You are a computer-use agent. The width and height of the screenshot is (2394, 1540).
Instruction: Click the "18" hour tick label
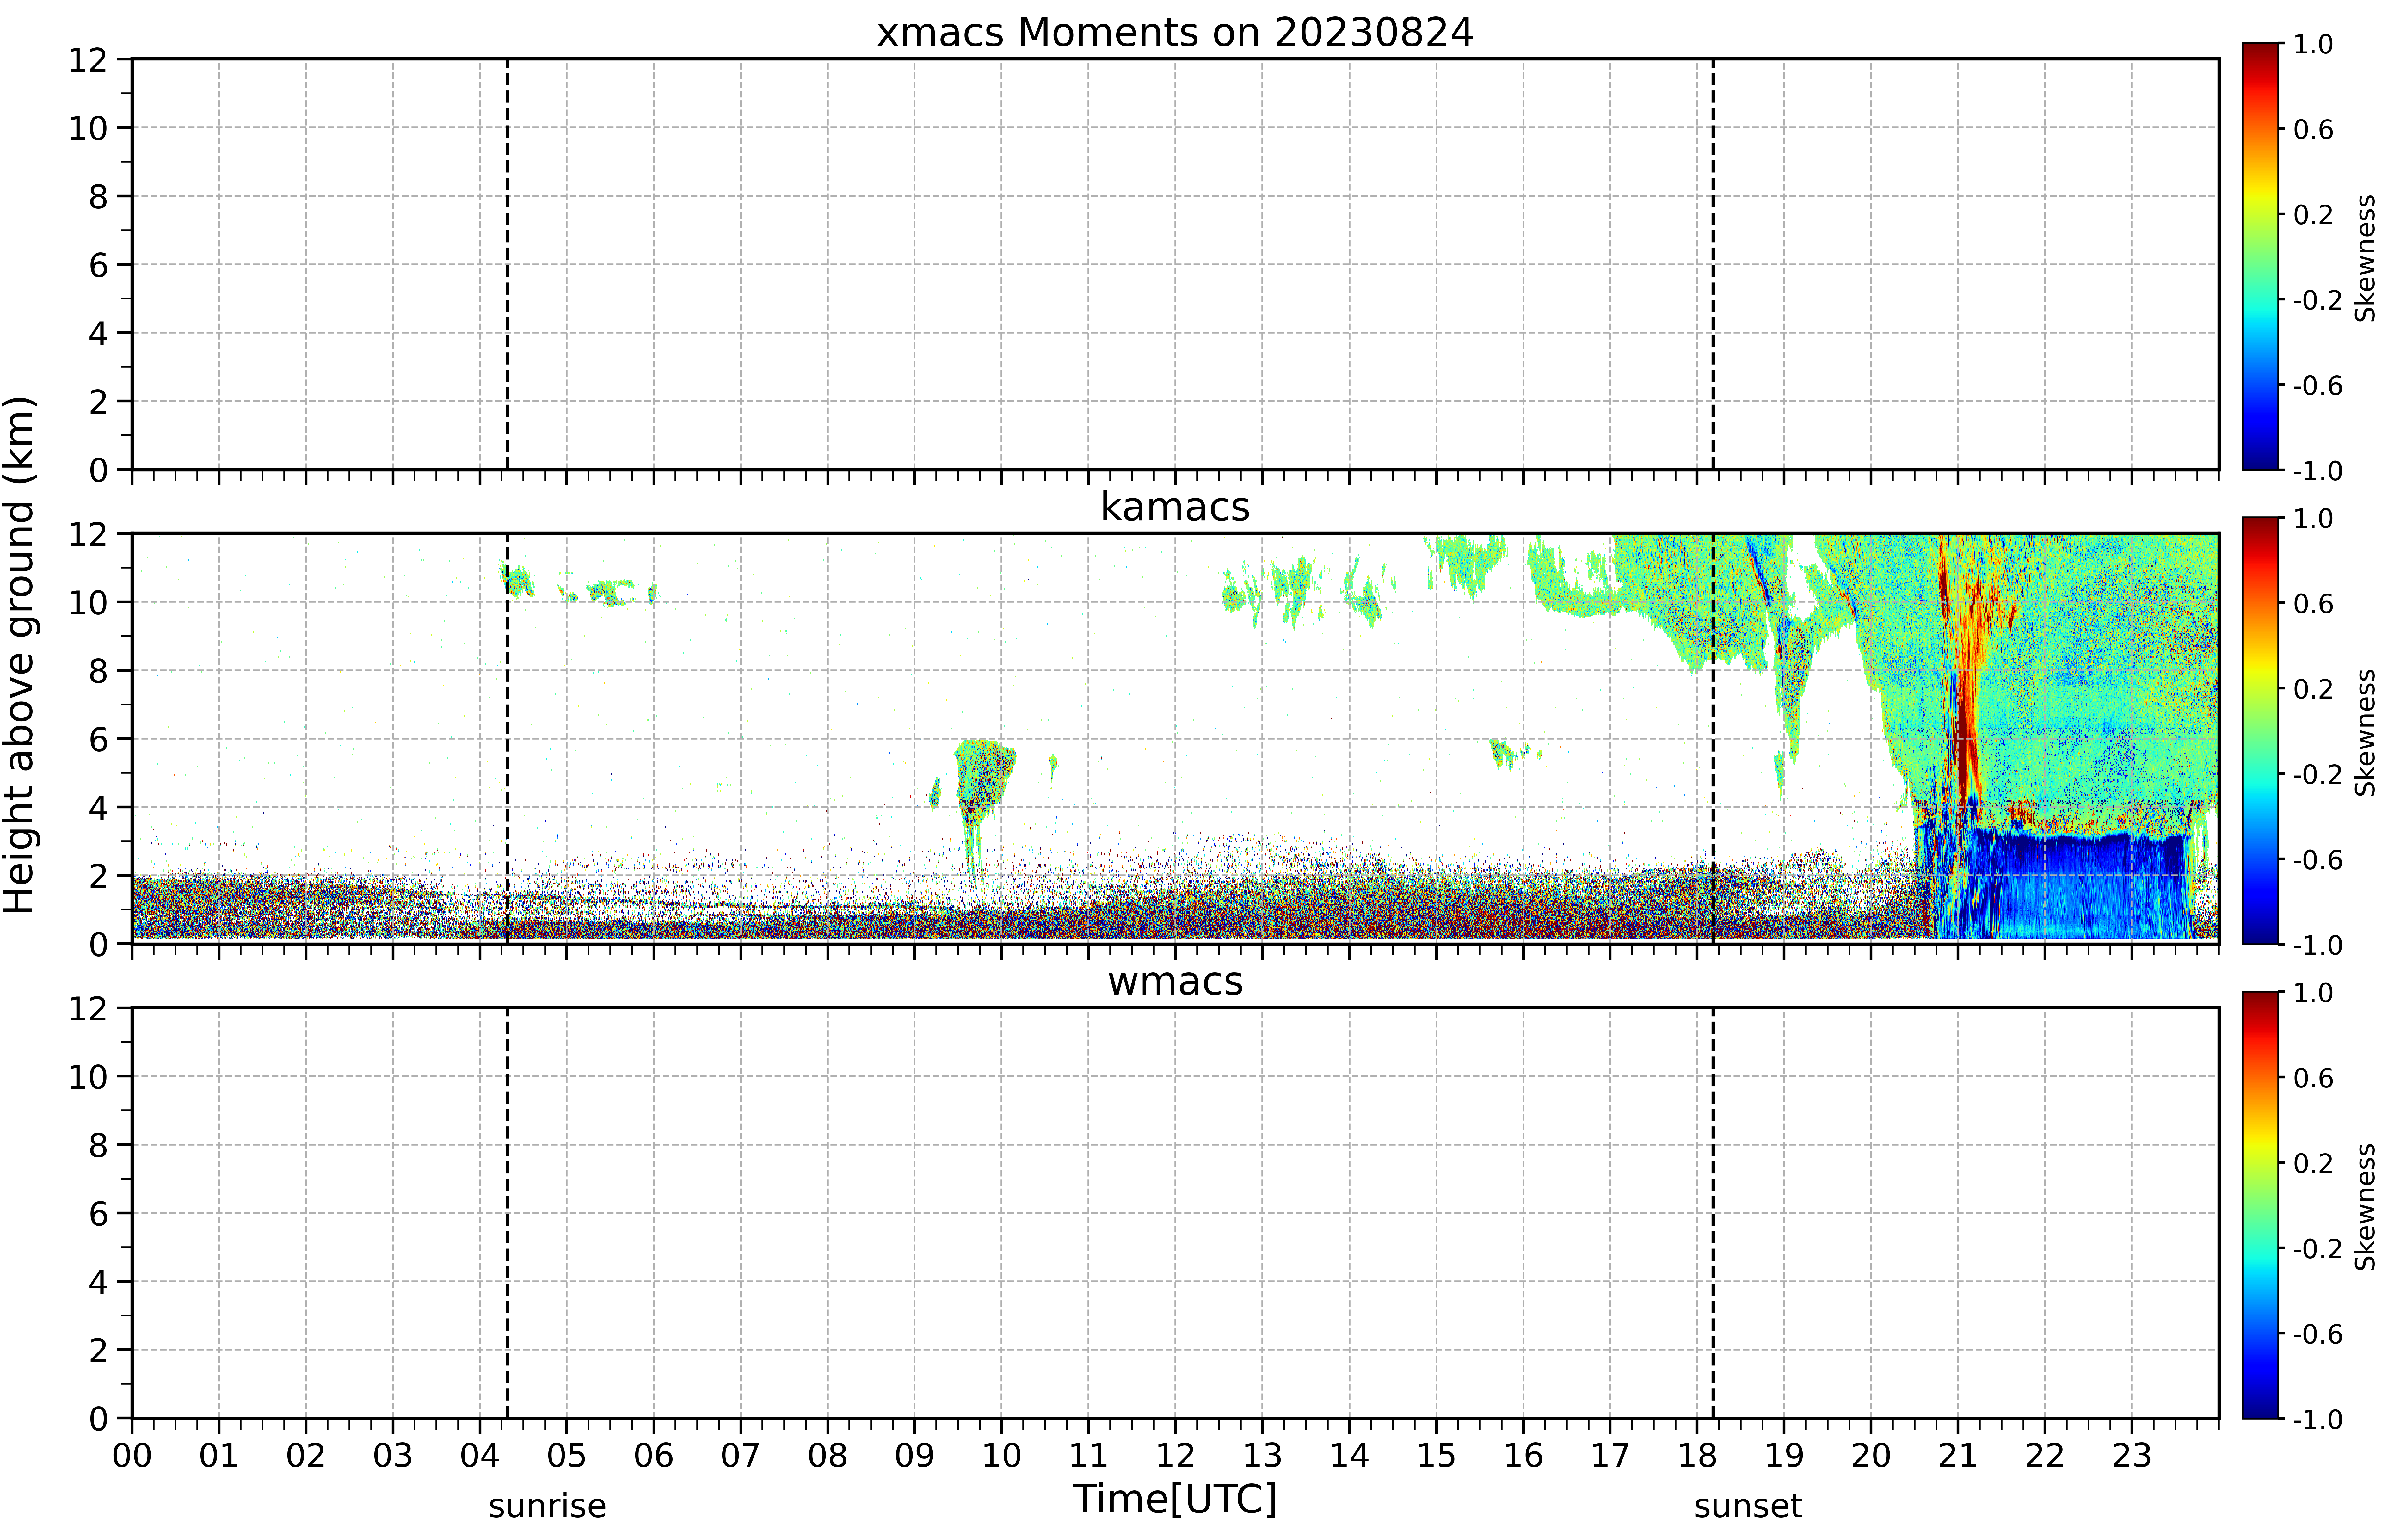click(x=1697, y=1456)
